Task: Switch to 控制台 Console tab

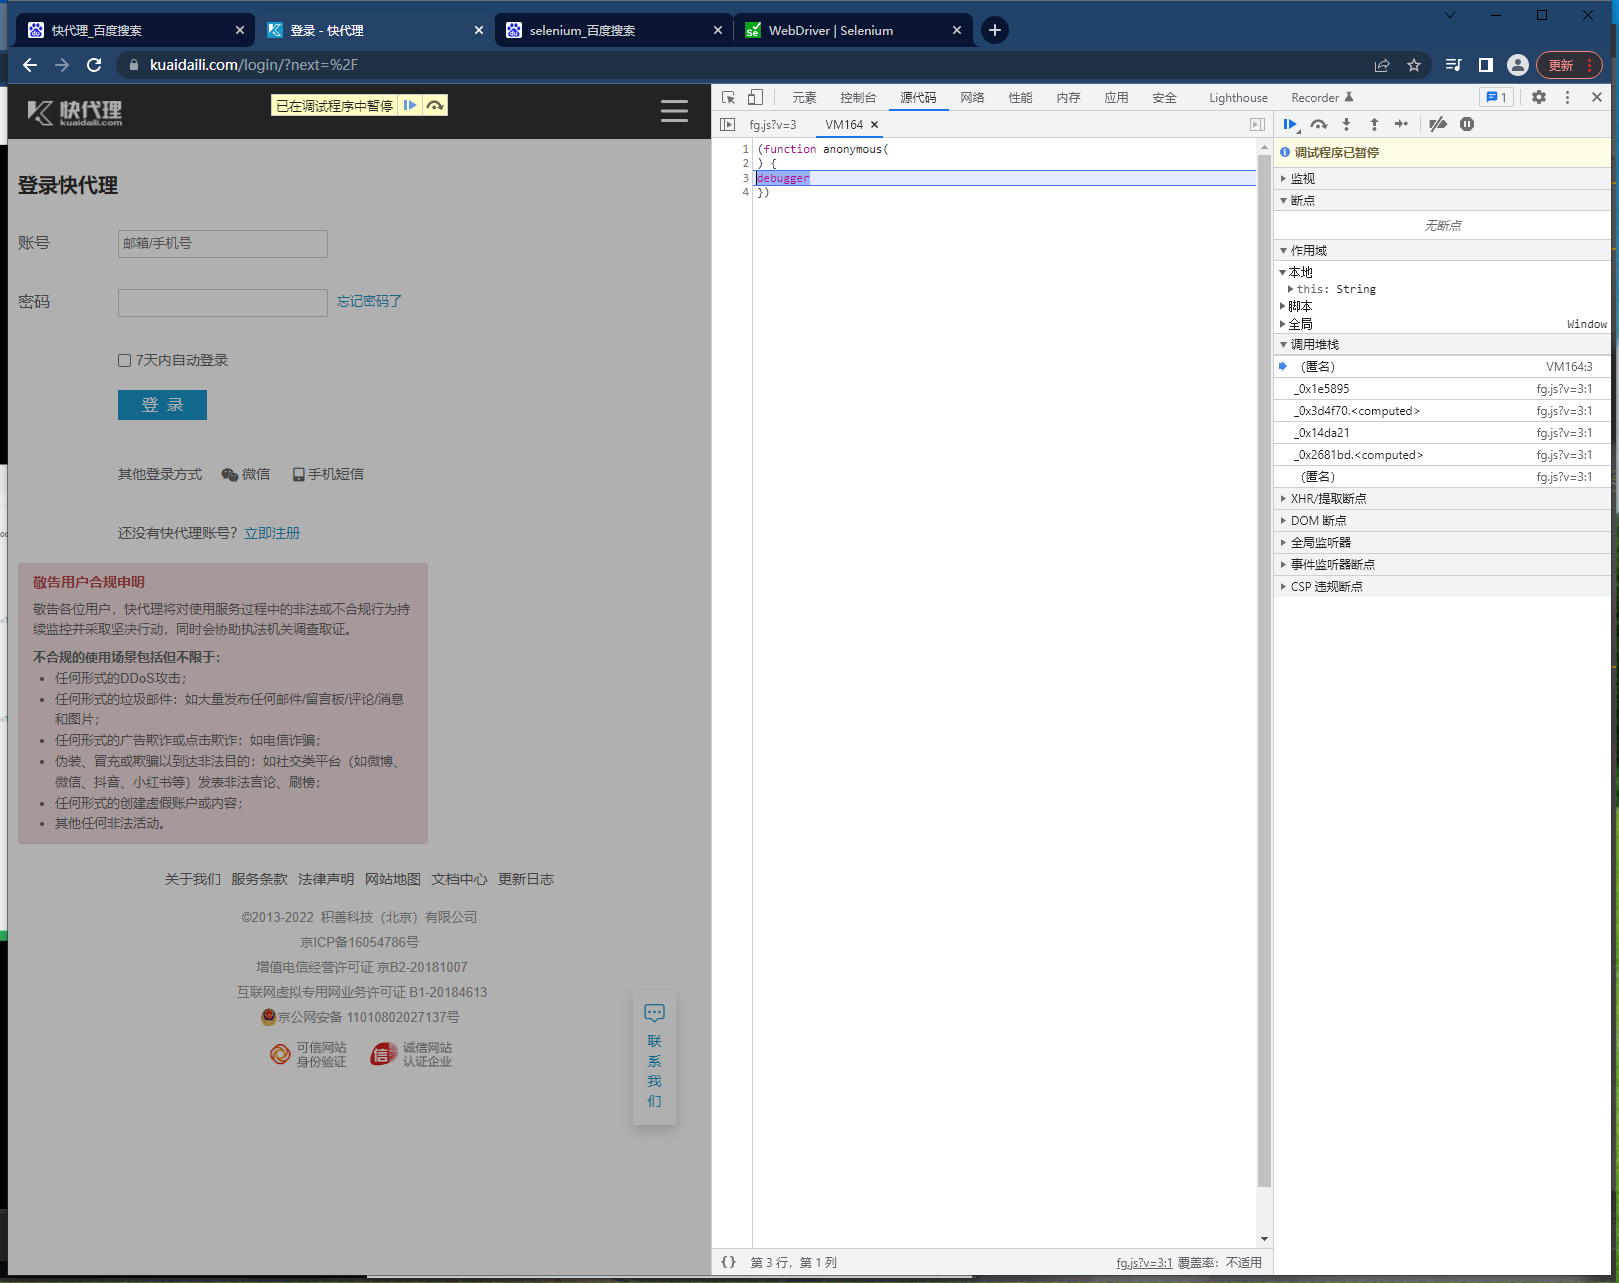Action: point(858,97)
